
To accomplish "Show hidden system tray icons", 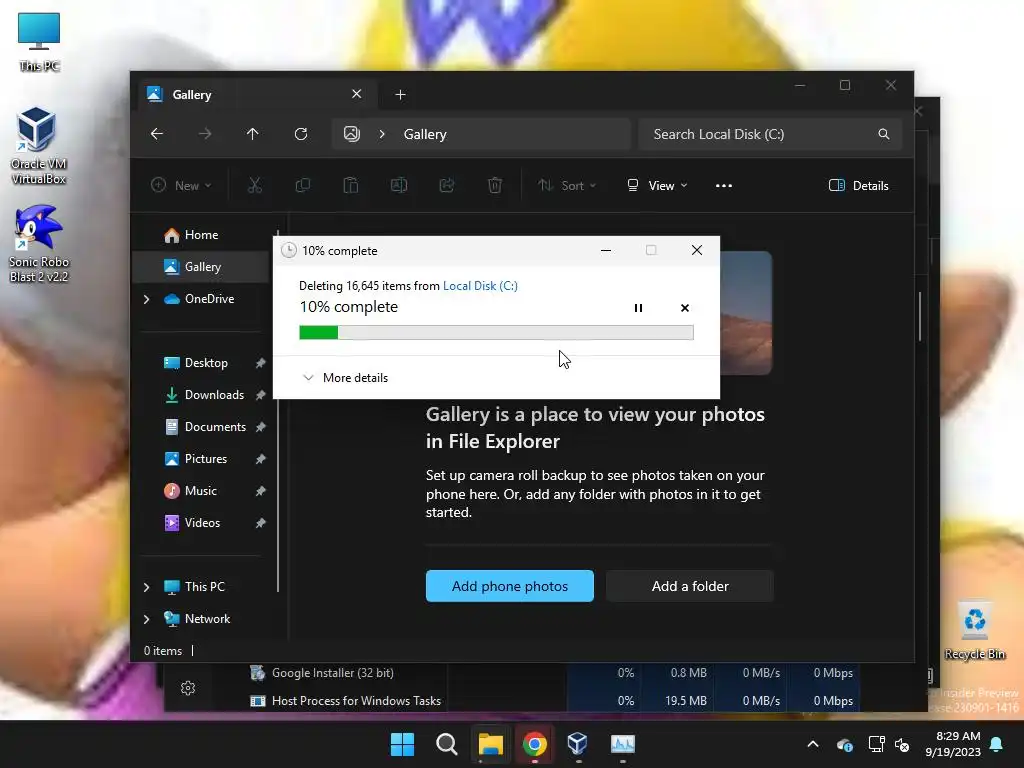I will 813,744.
